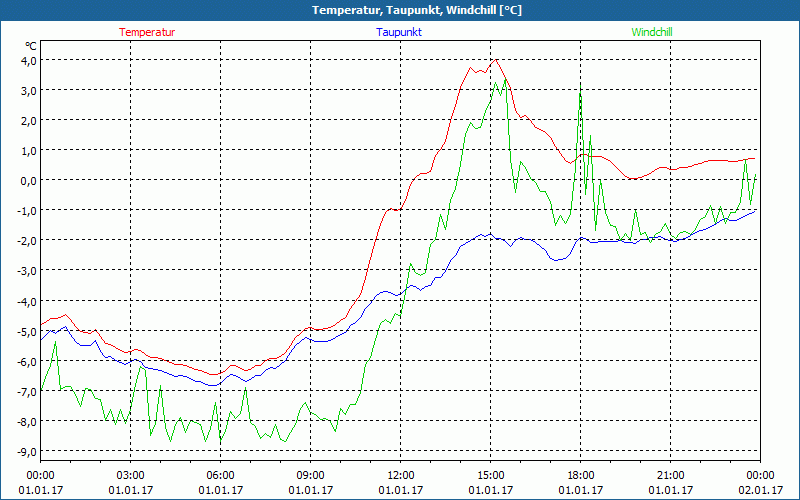Viewport: 800px width, 500px height.
Task: Click the '1,0' y-axis value
Action: click(29, 151)
